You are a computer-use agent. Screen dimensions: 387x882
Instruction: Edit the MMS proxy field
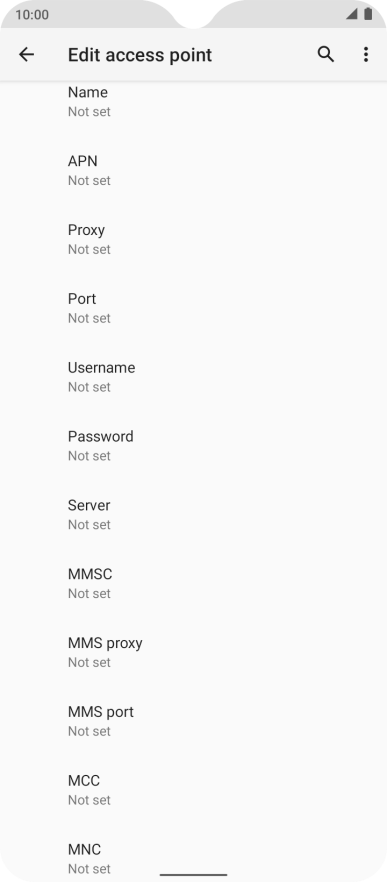[x=194, y=652]
